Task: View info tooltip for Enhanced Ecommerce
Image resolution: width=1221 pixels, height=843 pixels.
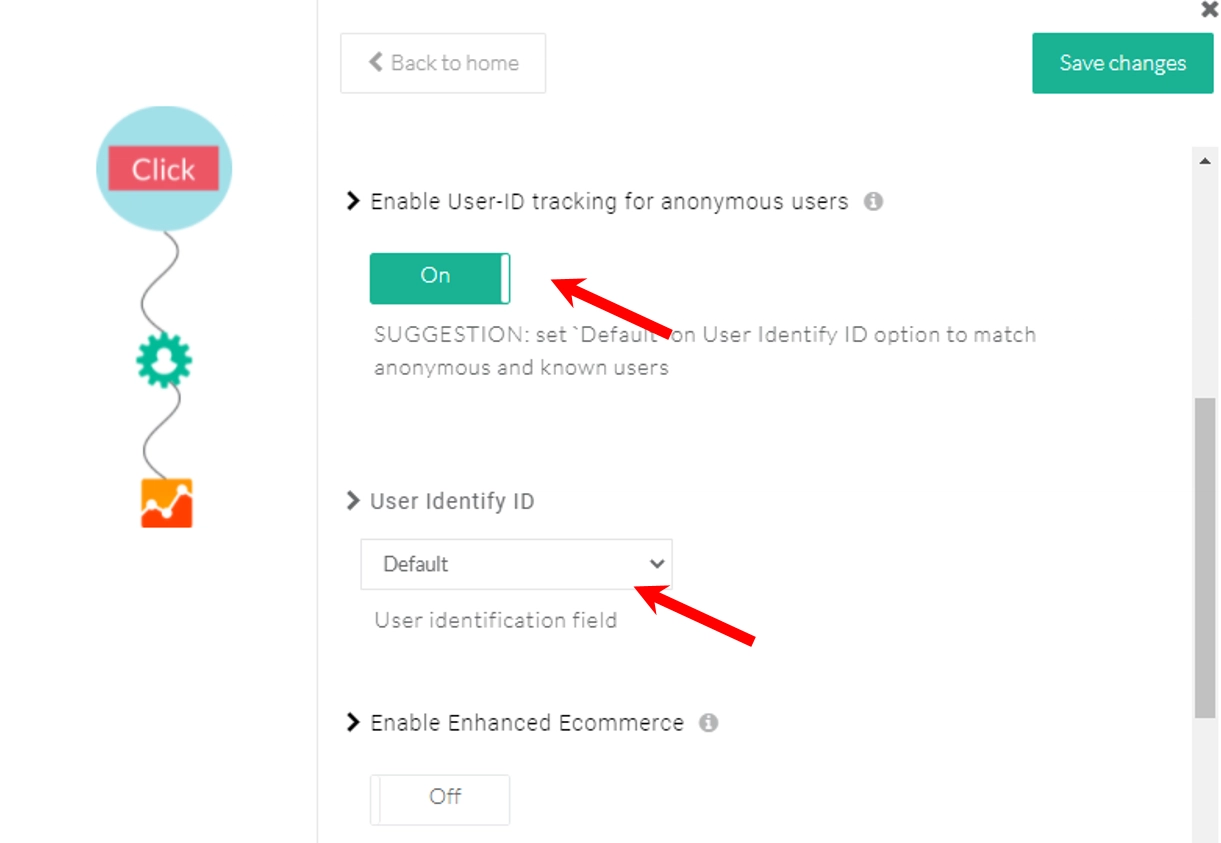Action: [x=710, y=722]
